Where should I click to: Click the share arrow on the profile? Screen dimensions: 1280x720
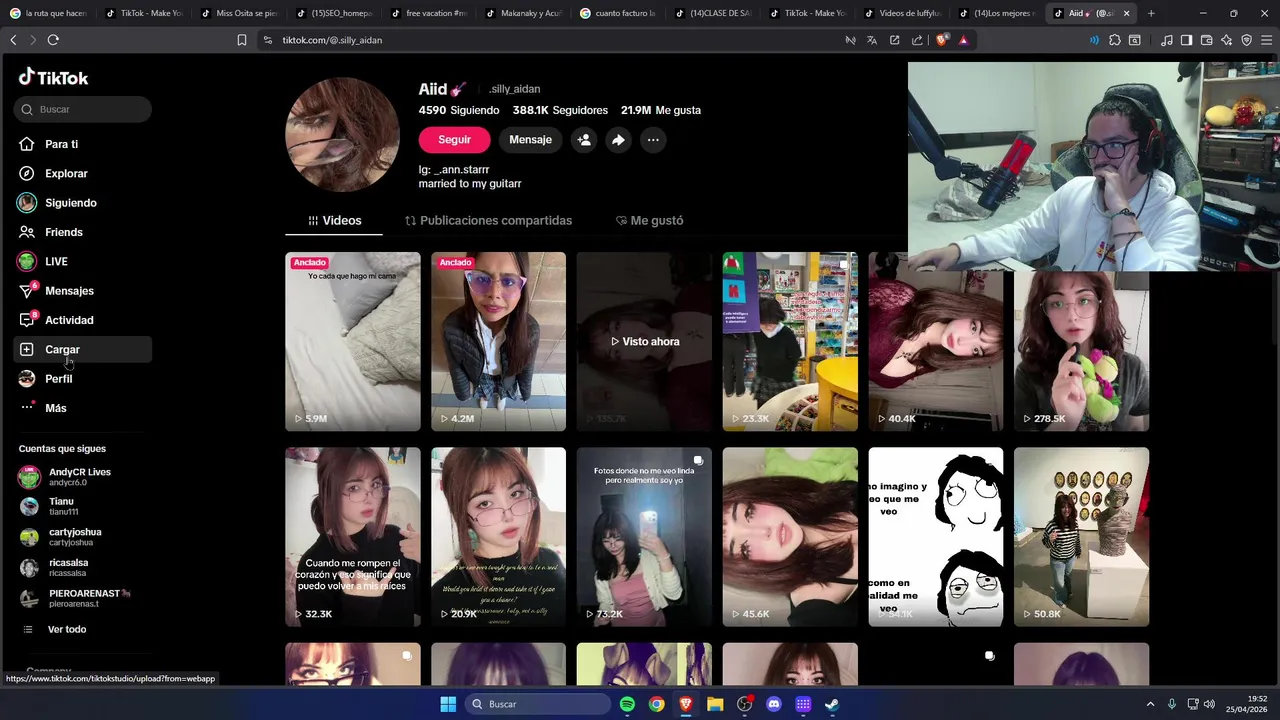pos(618,140)
